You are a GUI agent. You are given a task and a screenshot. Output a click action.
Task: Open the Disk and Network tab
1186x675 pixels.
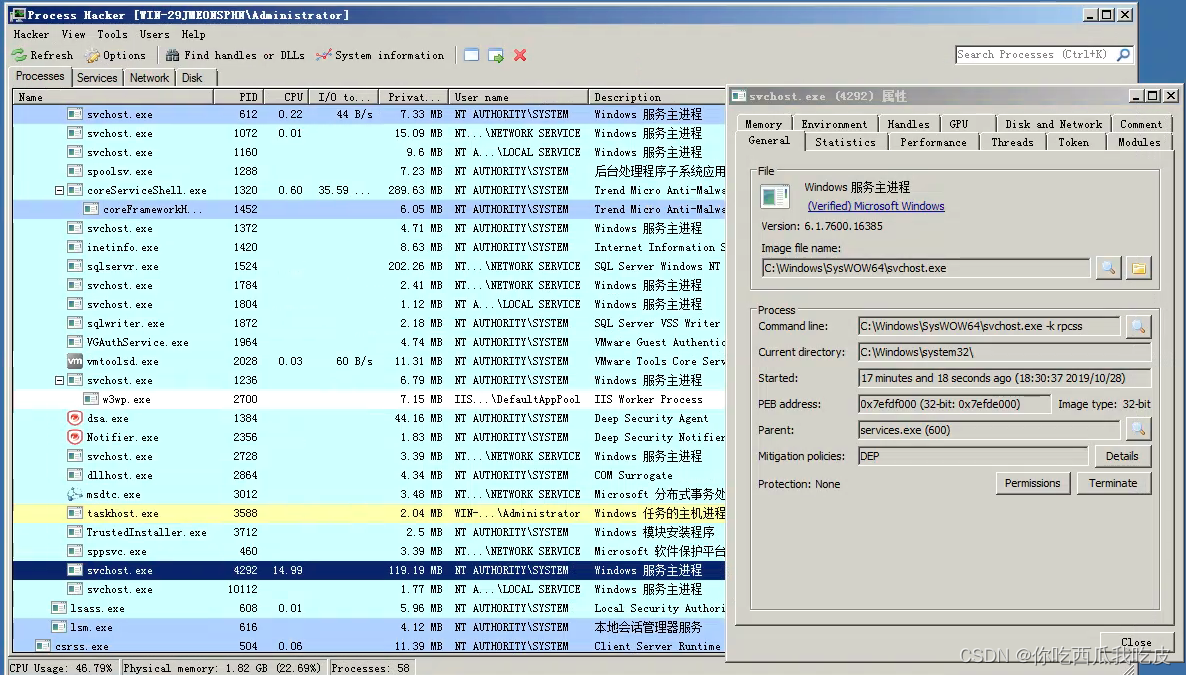[x=1053, y=124]
